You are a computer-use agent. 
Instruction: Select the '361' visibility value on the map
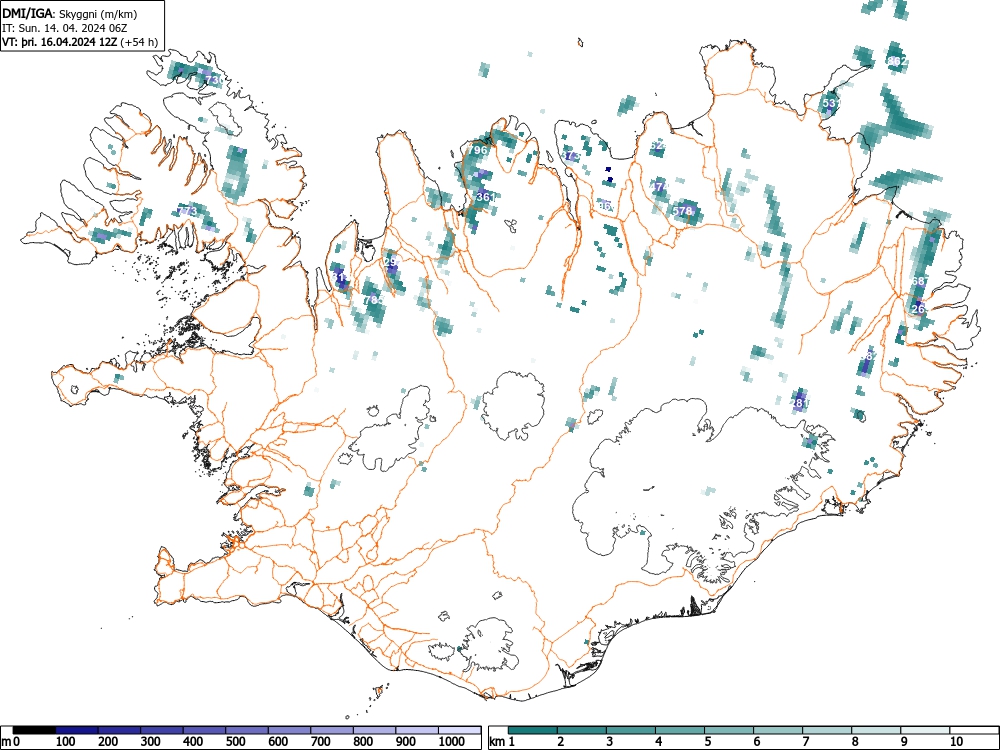485,197
